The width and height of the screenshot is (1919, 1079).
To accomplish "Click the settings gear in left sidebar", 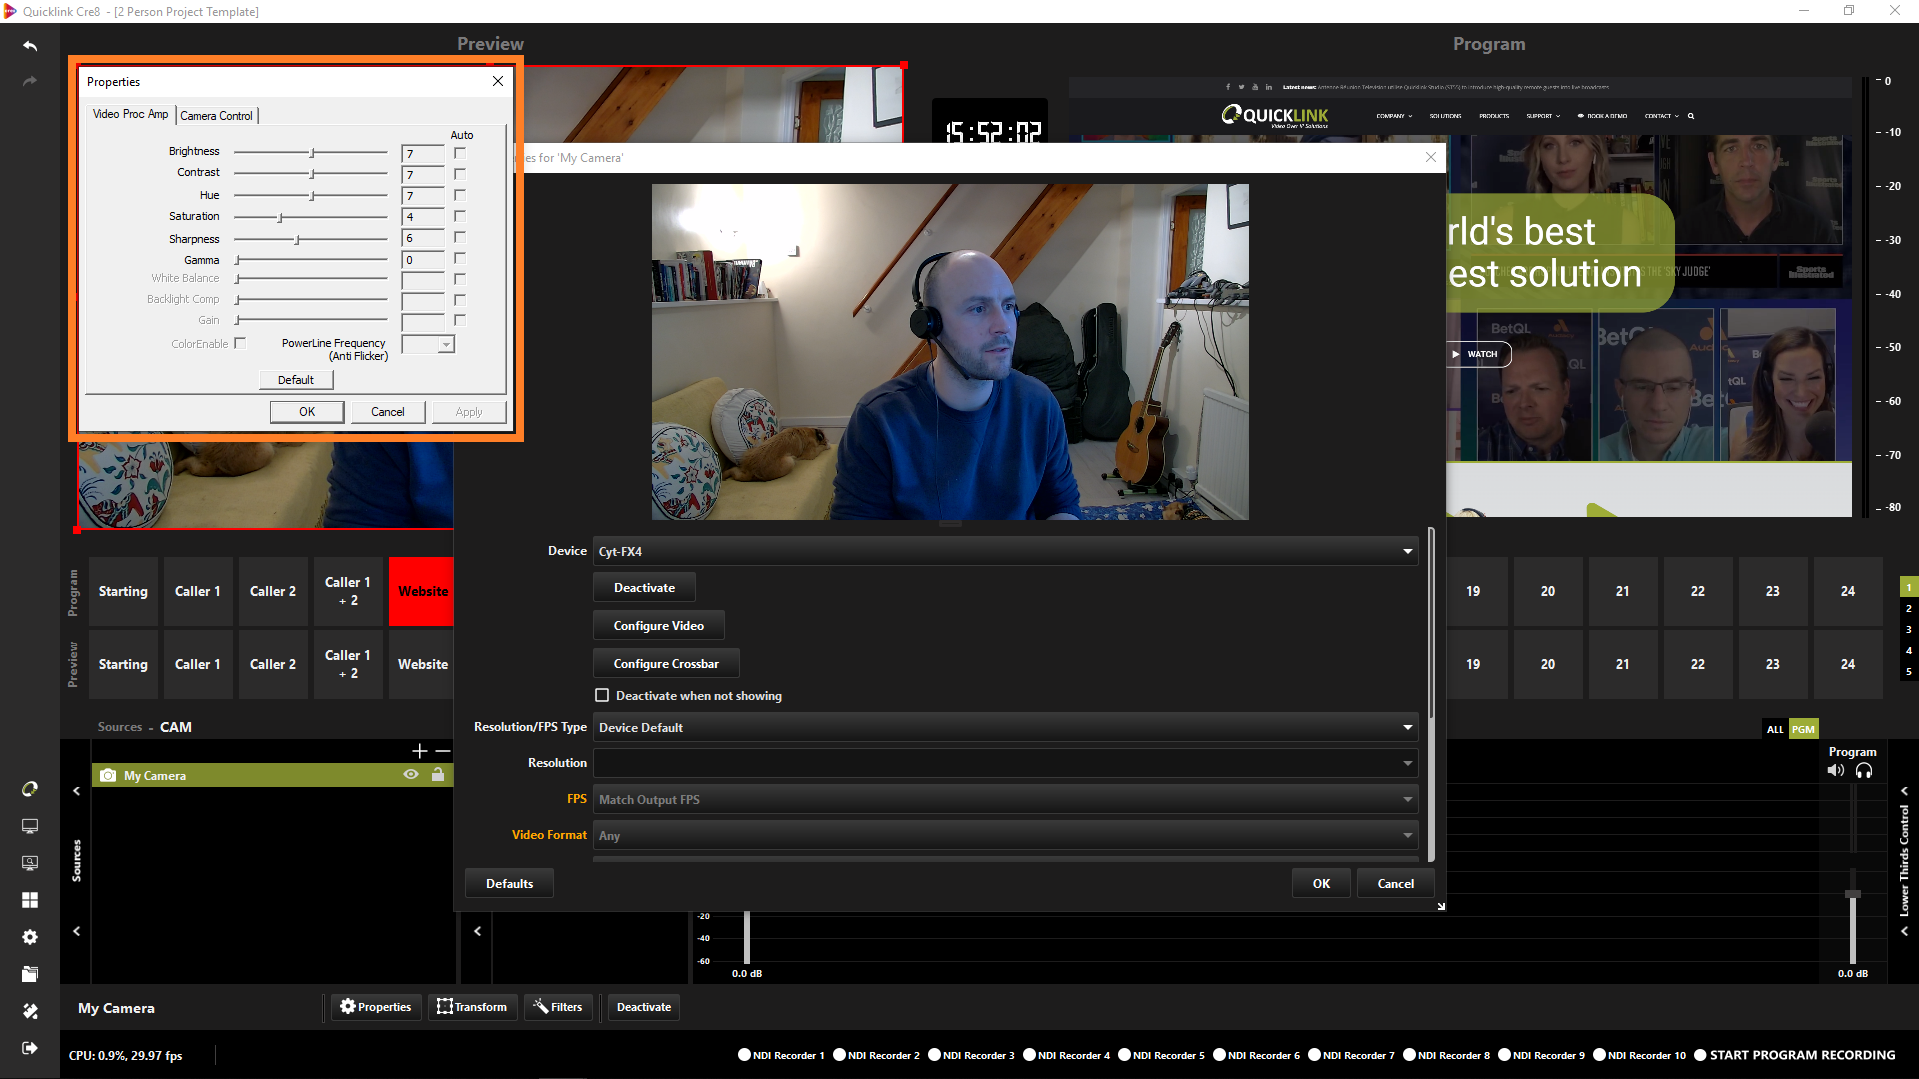I will coord(30,937).
